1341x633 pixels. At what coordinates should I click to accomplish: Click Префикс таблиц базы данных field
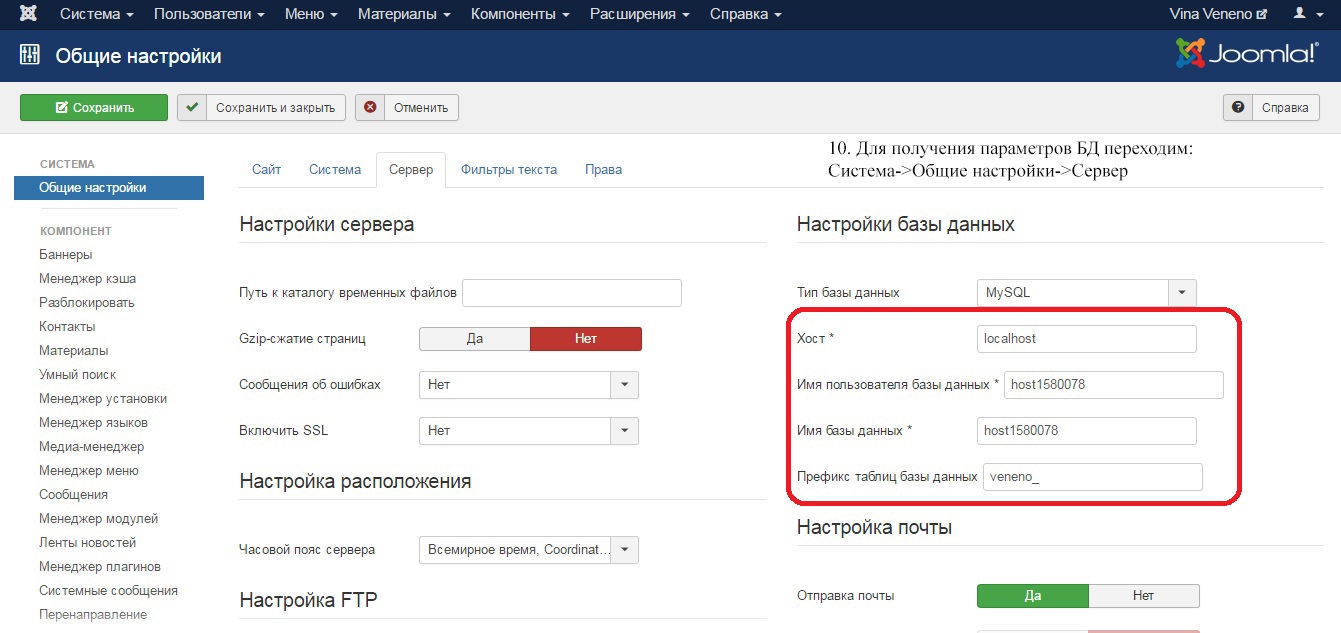(x=1093, y=477)
